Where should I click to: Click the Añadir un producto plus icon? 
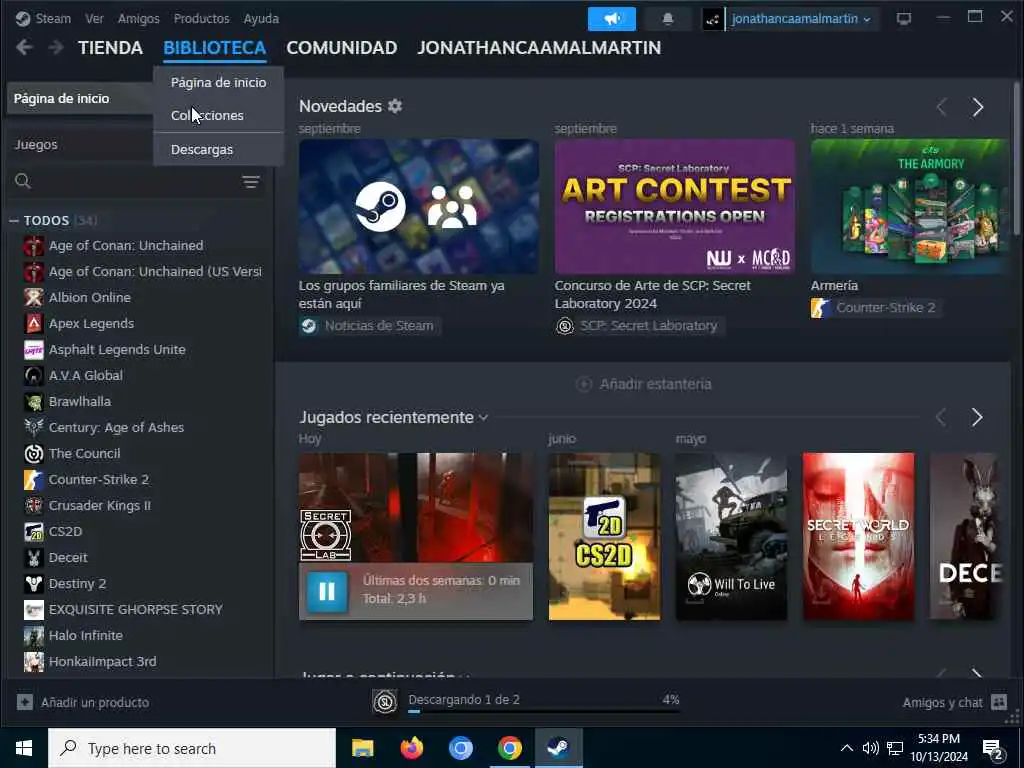tap(25, 702)
